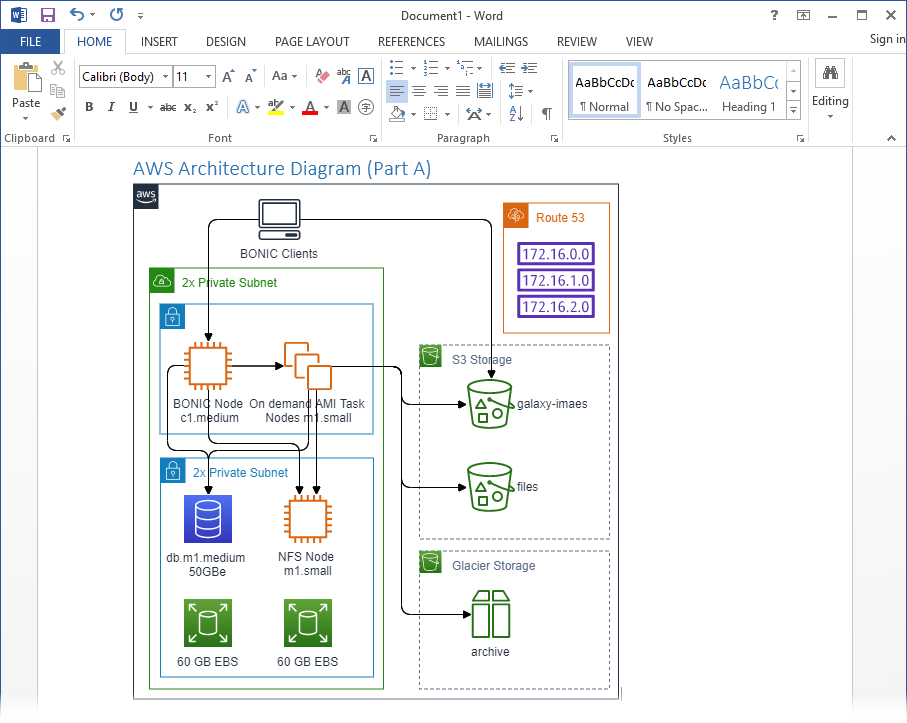The height and width of the screenshot is (723, 907).
Task: Toggle Superscript formatting
Action: 212,107
